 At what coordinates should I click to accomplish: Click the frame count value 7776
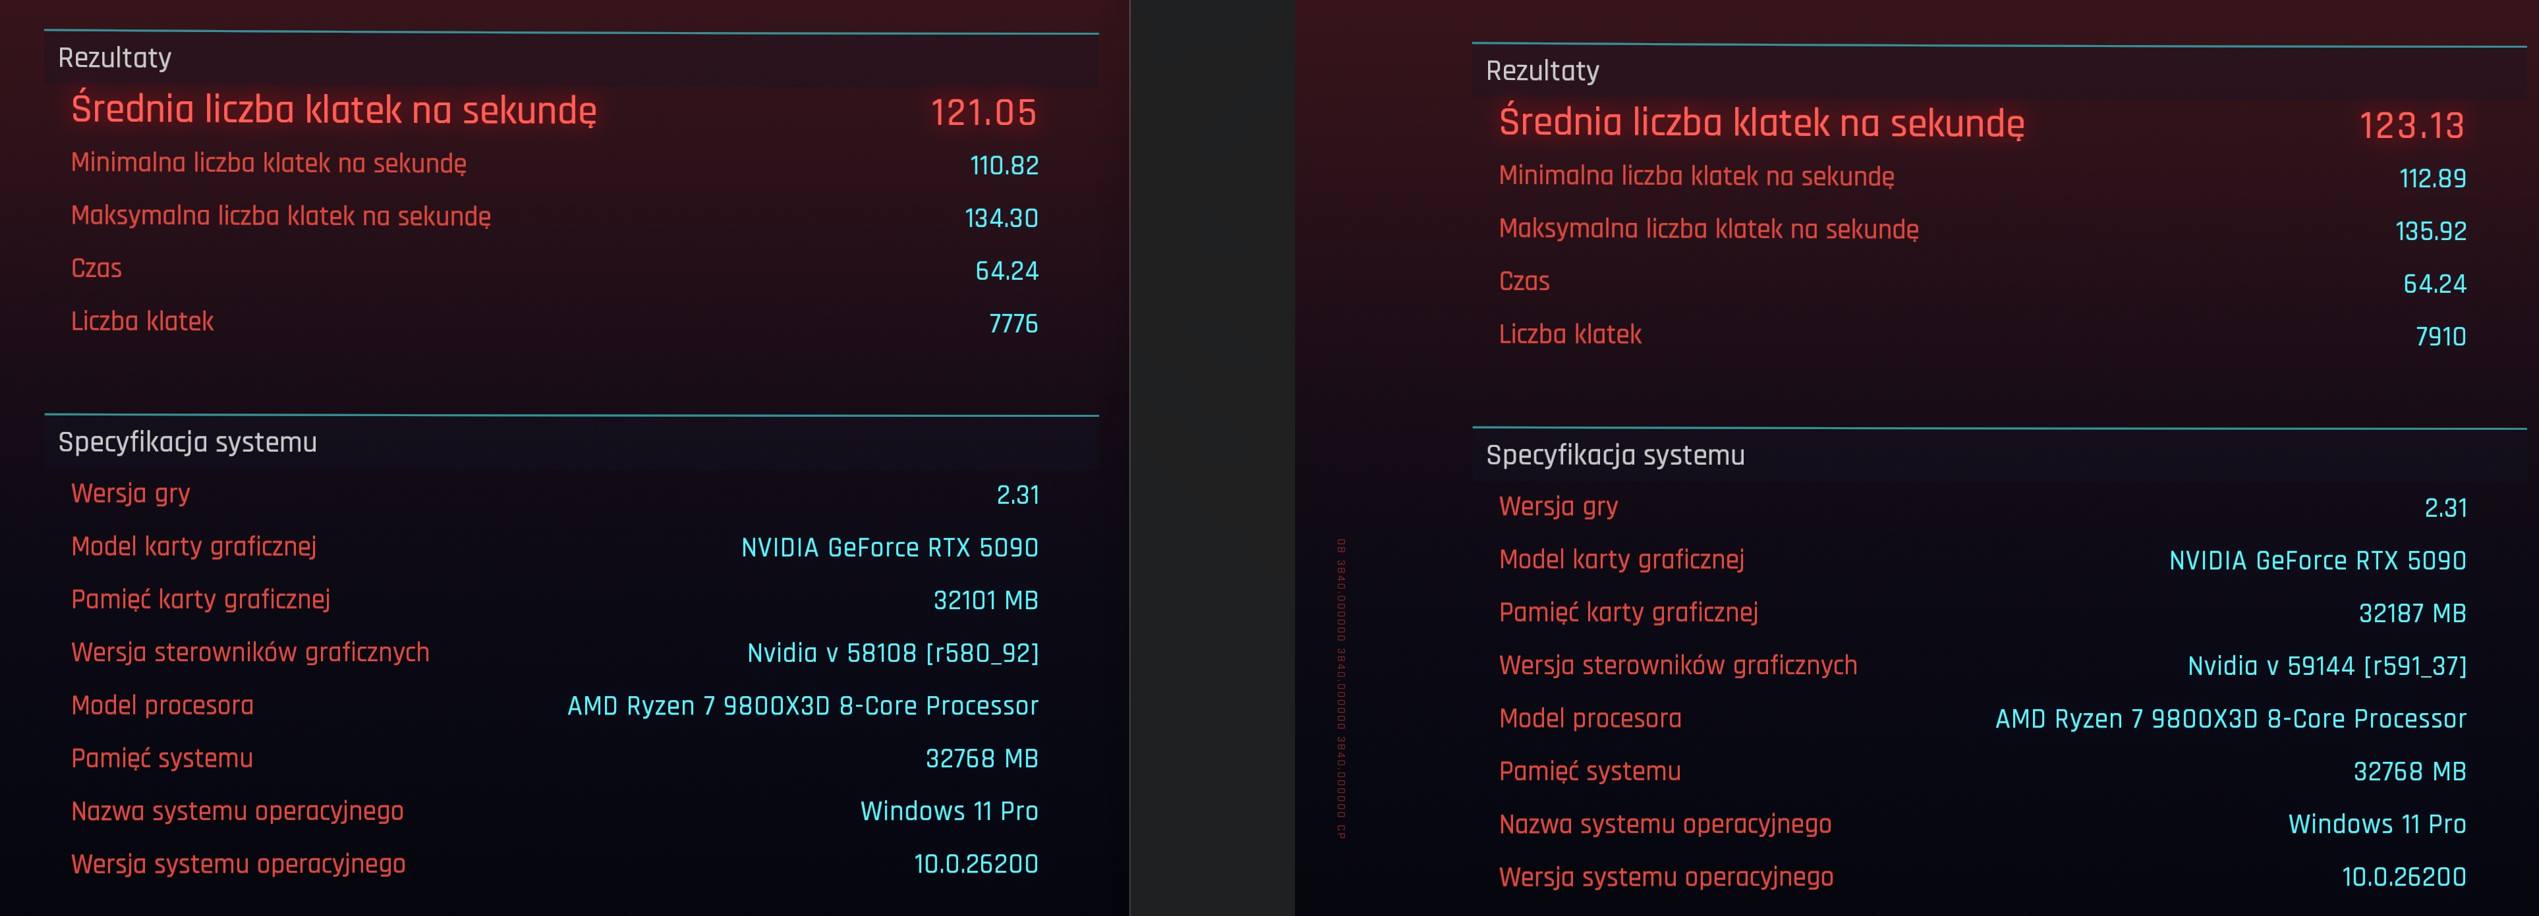1013,324
